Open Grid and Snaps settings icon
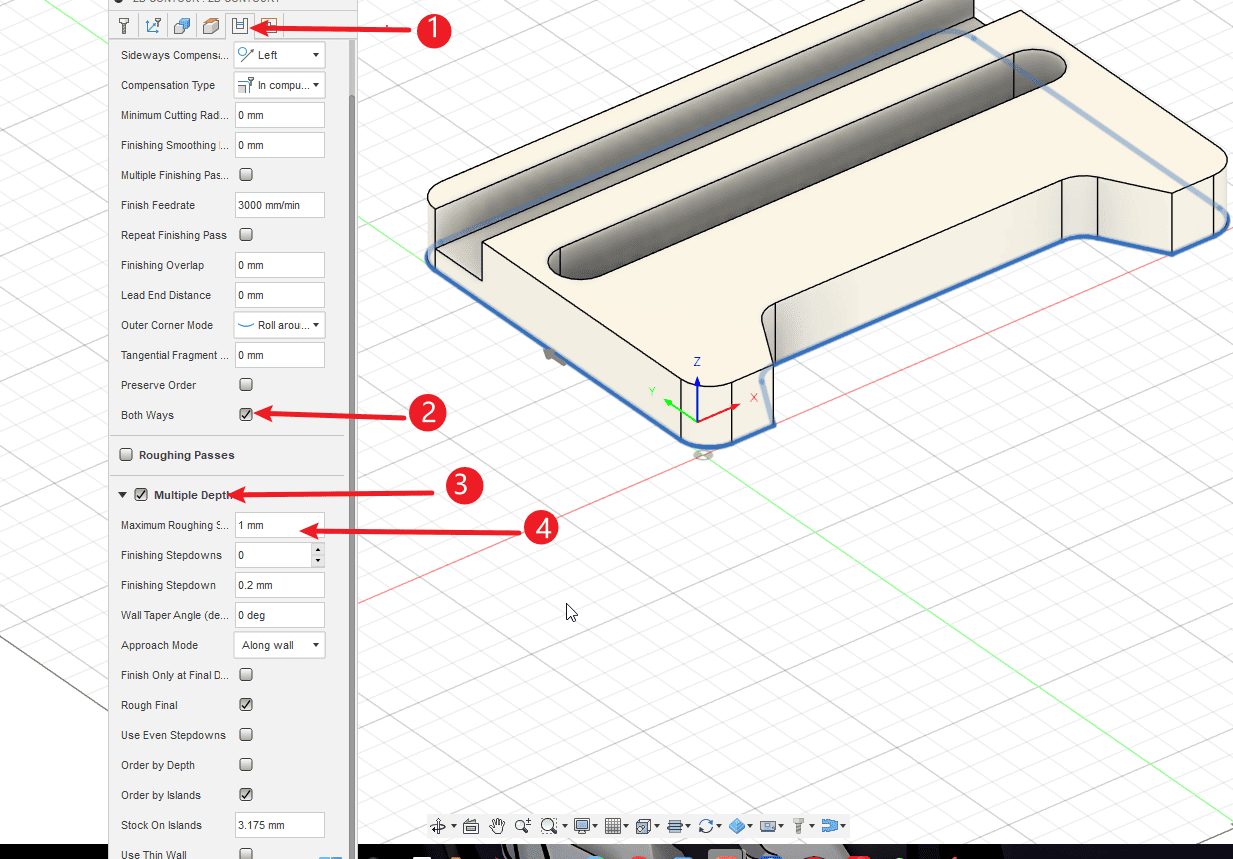The width and height of the screenshot is (1233, 859). coord(614,826)
